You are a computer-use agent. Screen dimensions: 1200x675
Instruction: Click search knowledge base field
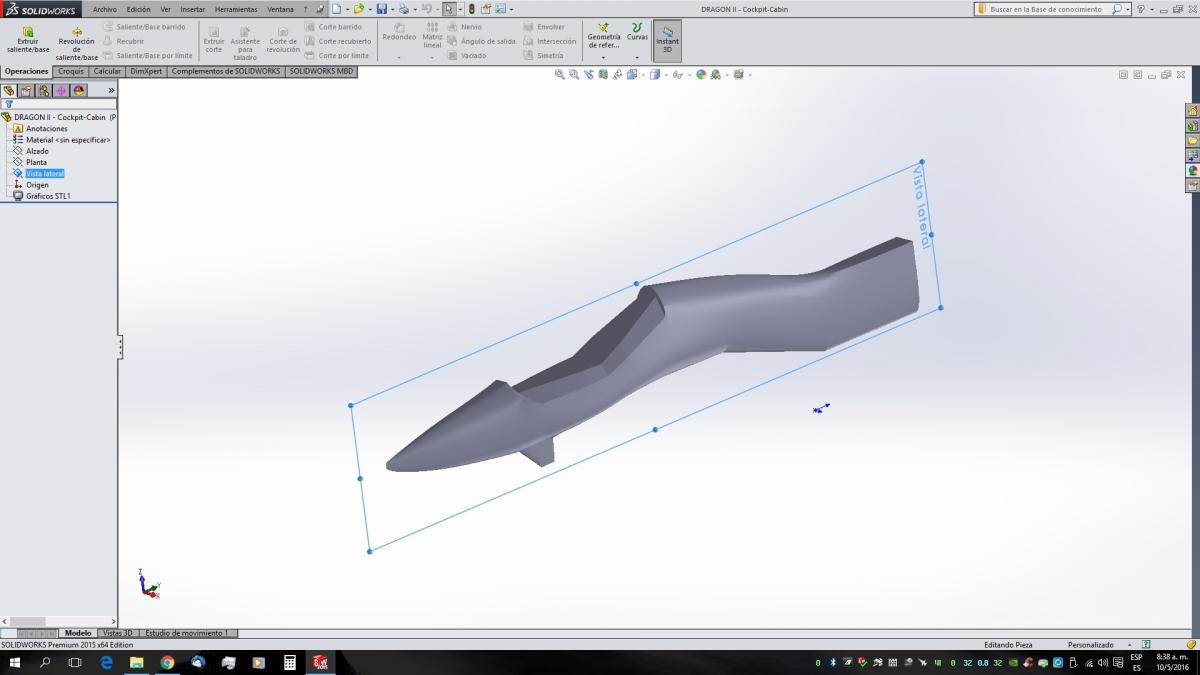tap(1053, 9)
